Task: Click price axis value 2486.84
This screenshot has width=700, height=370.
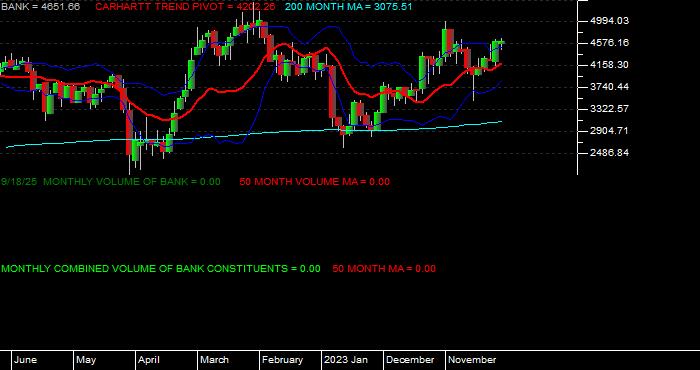Action: point(609,153)
